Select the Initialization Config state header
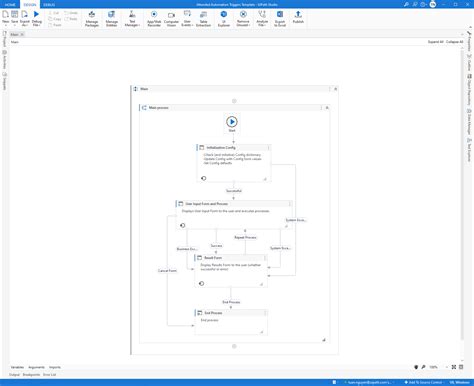Image resolution: width=474 pixels, height=386 pixels. tap(233, 147)
